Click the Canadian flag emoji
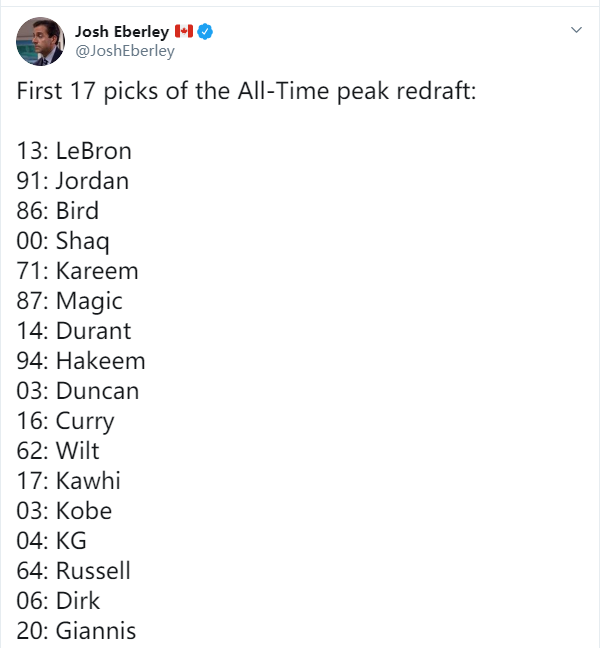The height and width of the screenshot is (648, 600). (184, 31)
